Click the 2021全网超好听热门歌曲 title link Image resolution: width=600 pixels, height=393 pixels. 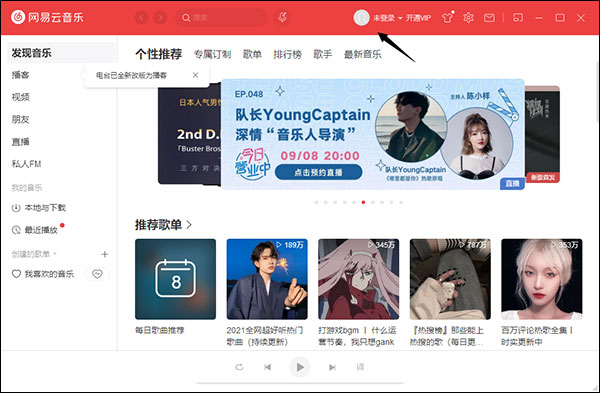[265, 336]
